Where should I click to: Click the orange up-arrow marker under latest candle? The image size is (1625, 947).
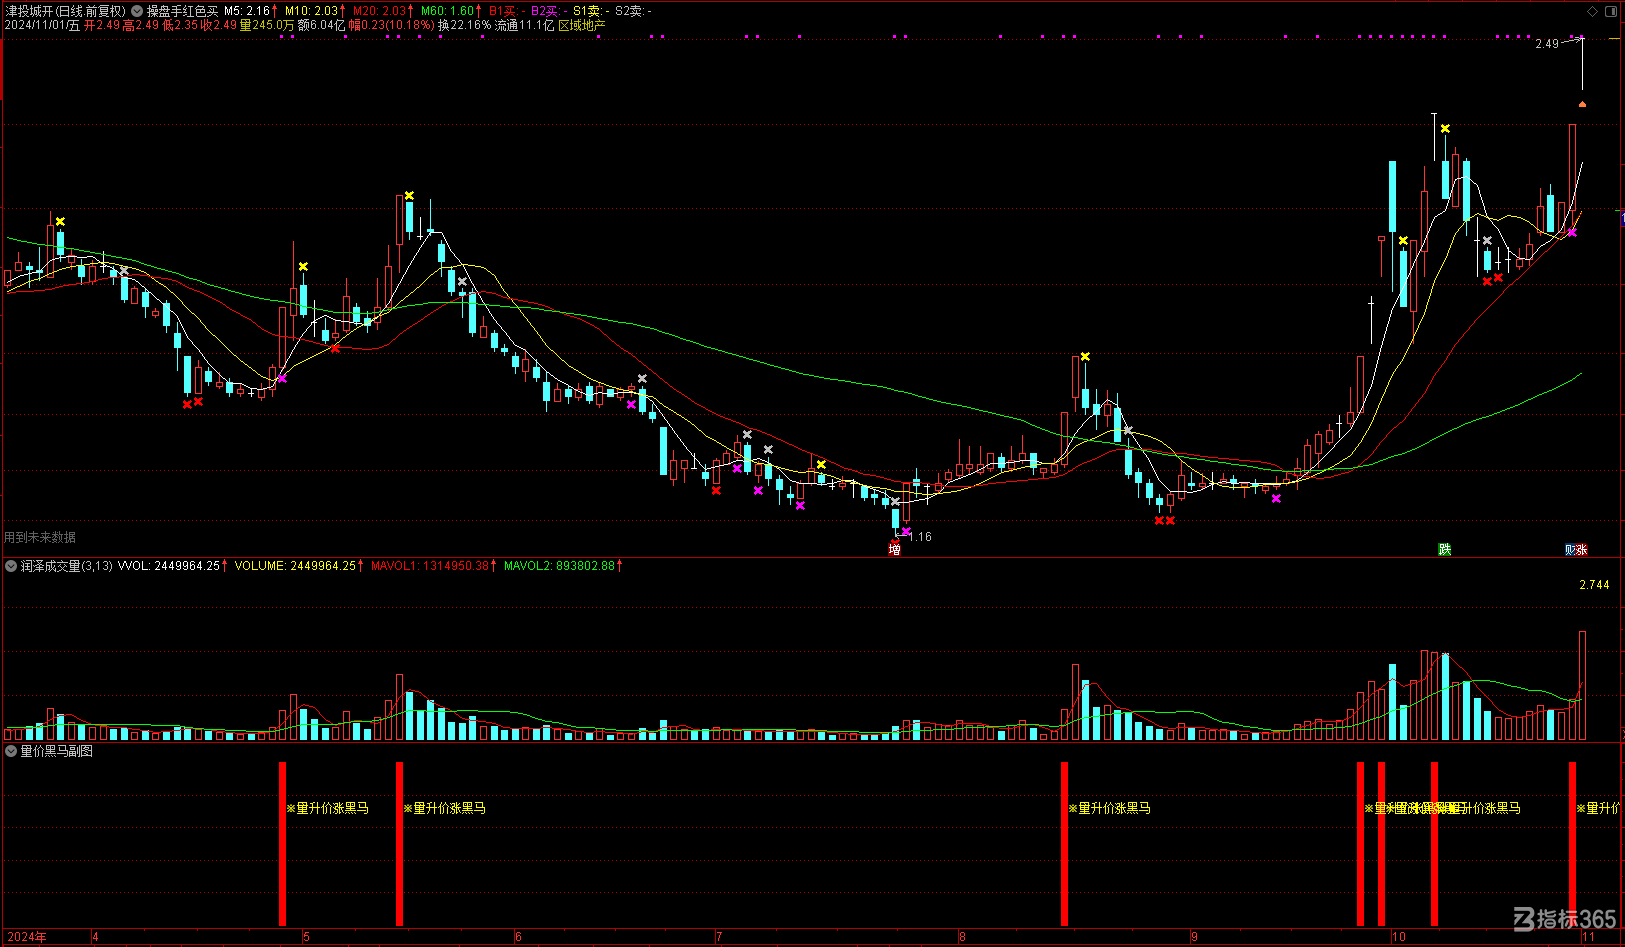coord(1582,104)
